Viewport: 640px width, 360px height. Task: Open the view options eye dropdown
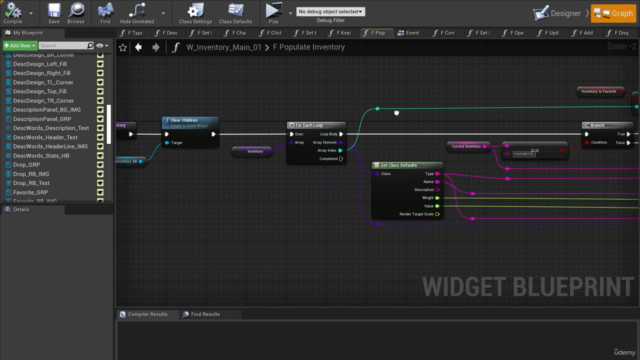[x=102, y=45]
